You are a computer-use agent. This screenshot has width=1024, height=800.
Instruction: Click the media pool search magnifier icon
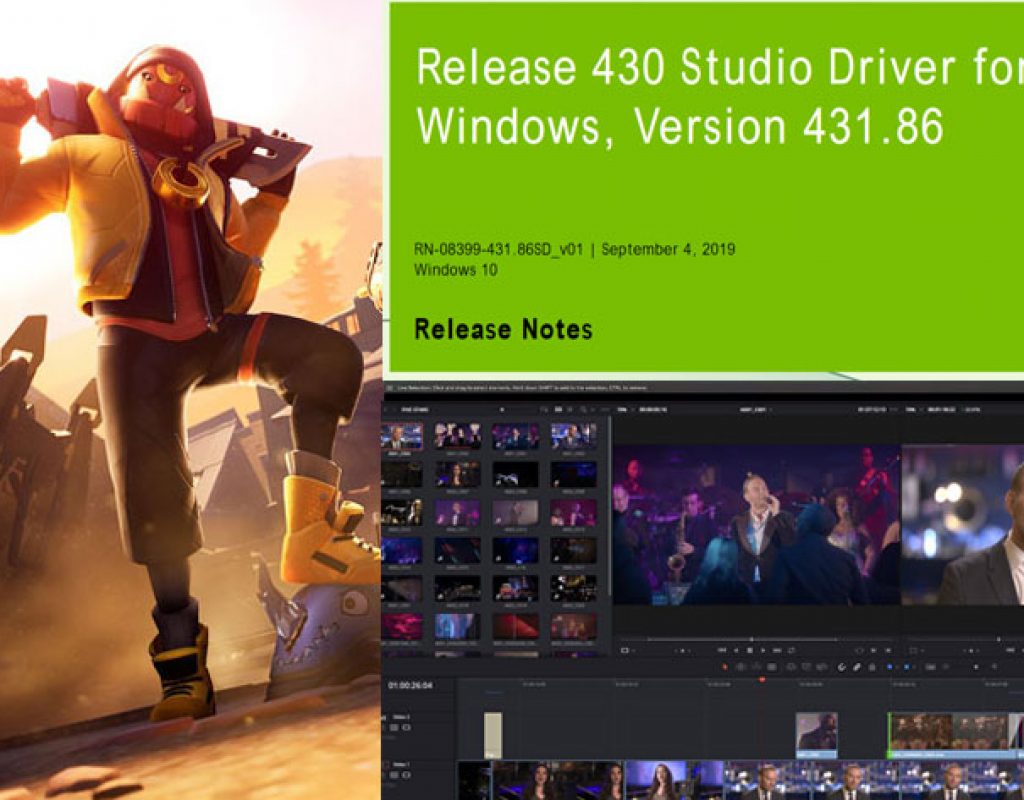pyautogui.click(x=583, y=409)
